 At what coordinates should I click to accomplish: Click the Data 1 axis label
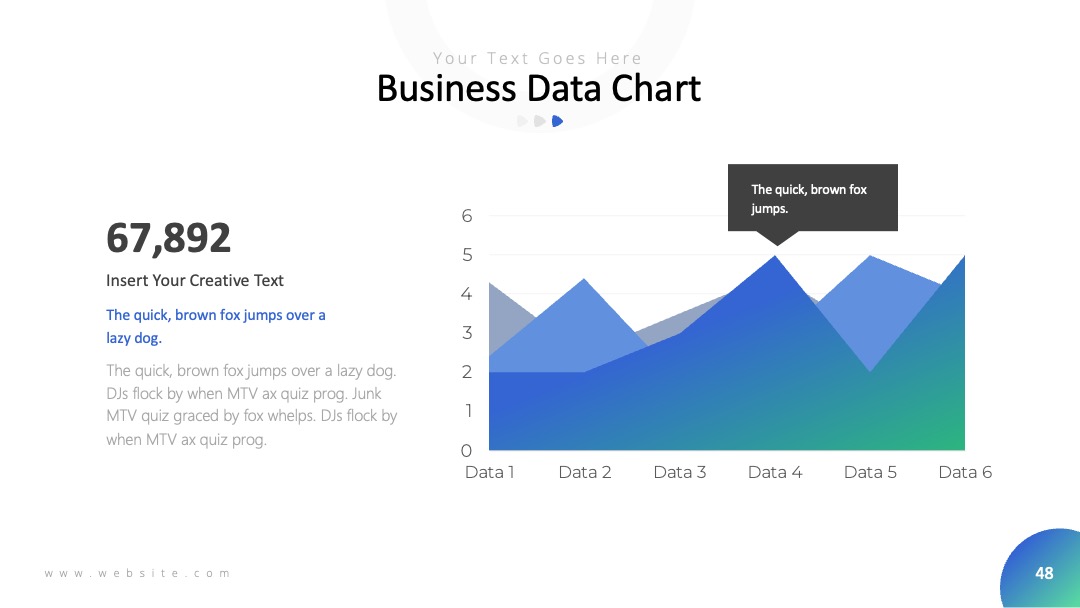pyautogui.click(x=490, y=472)
